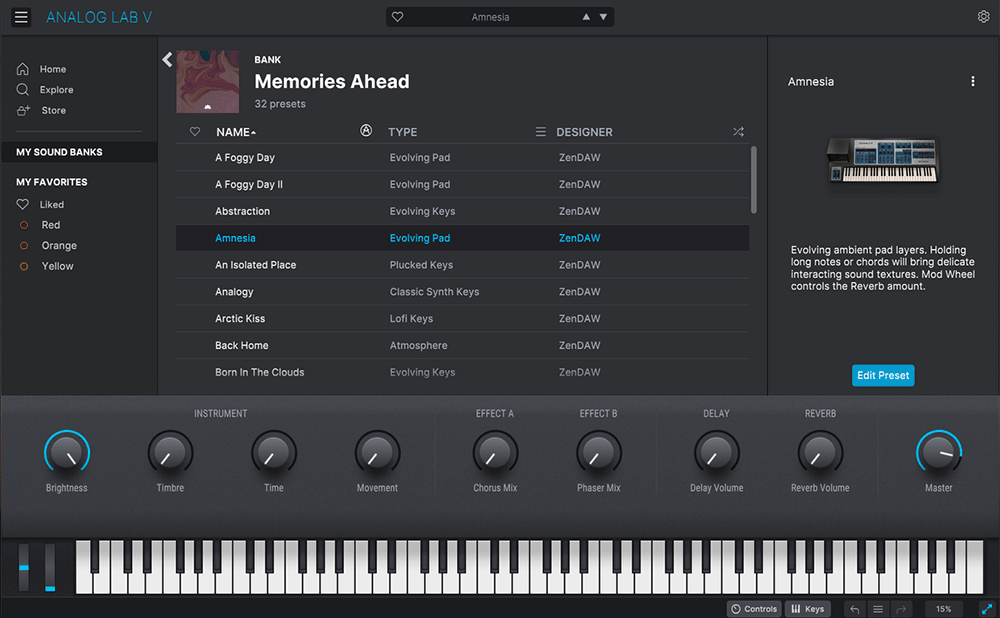Open the column options list icon
Viewport: 1000px width, 618px height.
[x=541, y=131]
